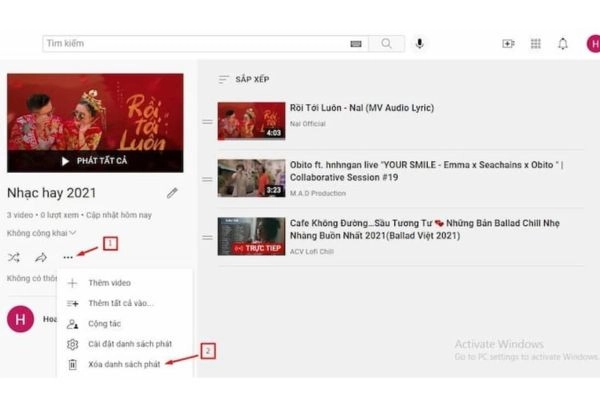The width and height of the screenshot is (600, 400).
Task: Edit playlist title with pencil icon
Action: pyautogui.click(x=172, y=193)
